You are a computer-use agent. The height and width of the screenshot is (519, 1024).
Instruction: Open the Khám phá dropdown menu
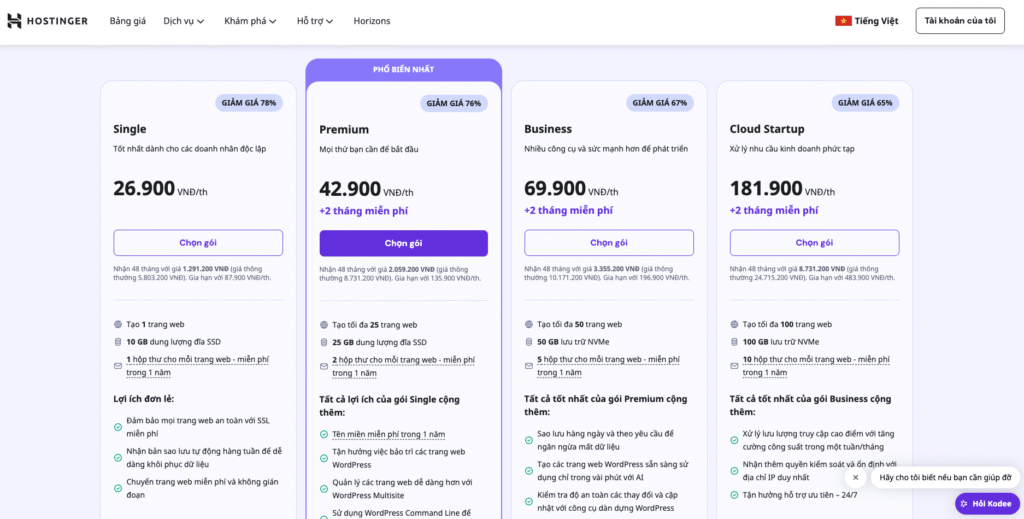pyautogui.click(x=250, y=21)
